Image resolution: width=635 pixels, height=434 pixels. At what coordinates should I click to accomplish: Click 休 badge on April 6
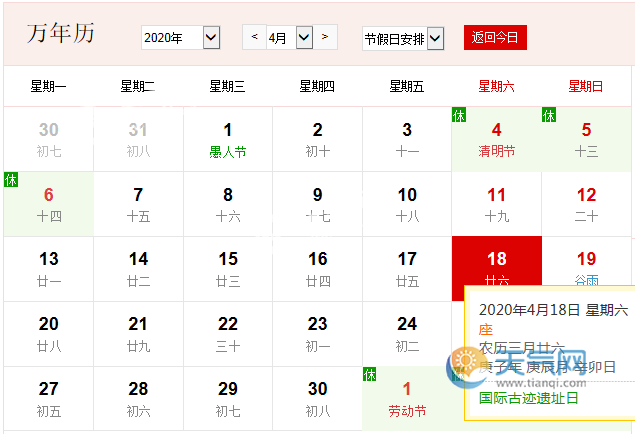pos(11,179)
